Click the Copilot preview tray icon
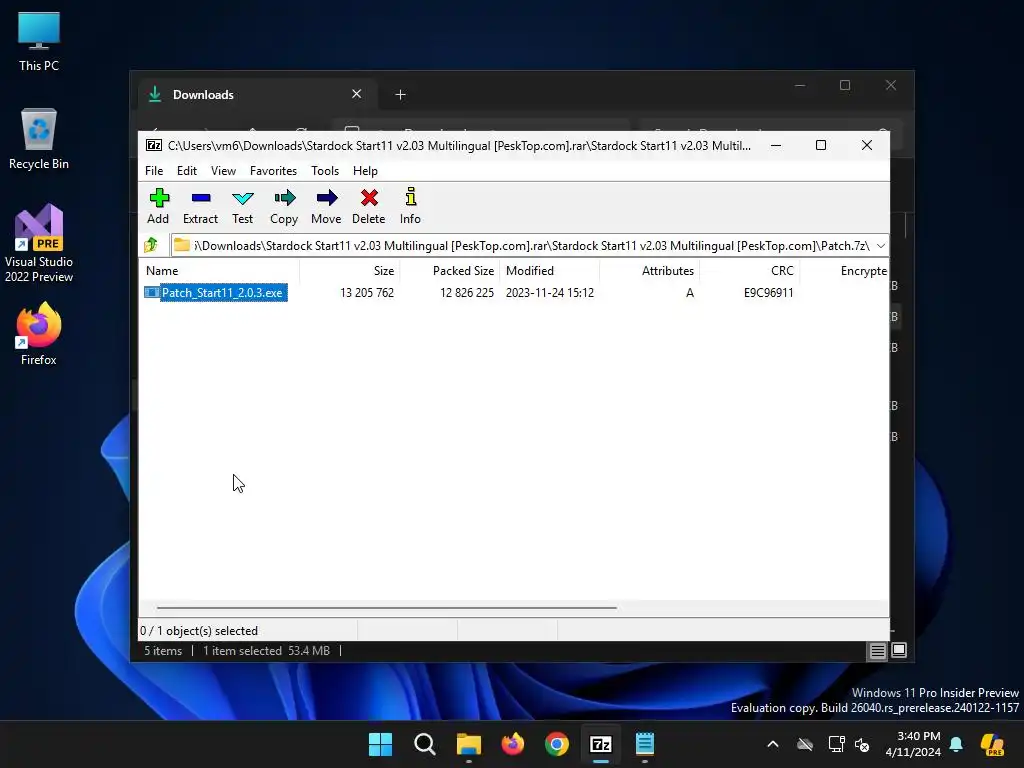Image resolution: width=1024 pixels, height=768 pixels. coord(993,744)
